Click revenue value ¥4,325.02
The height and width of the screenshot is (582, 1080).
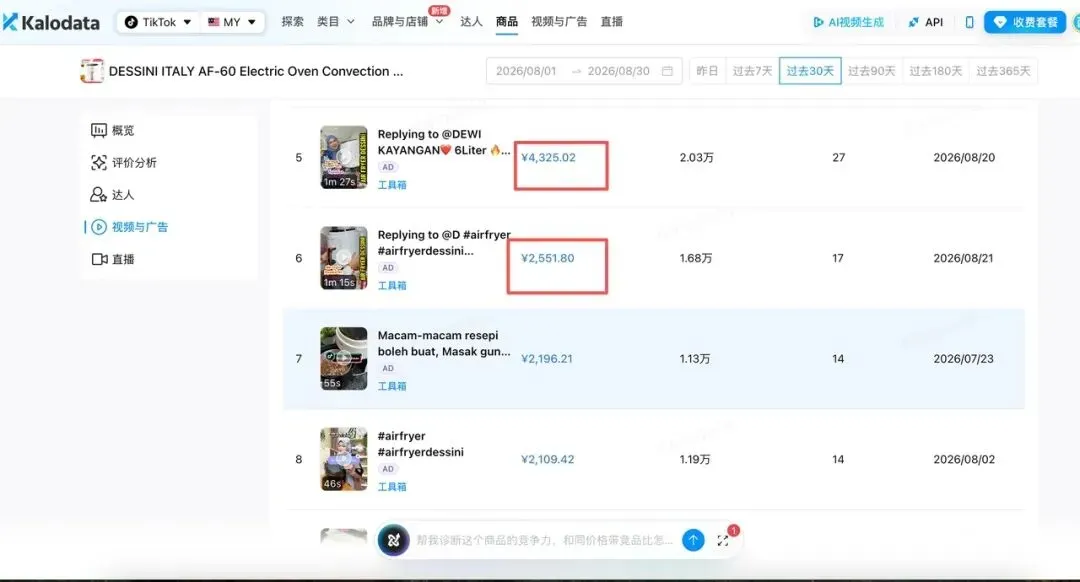point(548,157)
